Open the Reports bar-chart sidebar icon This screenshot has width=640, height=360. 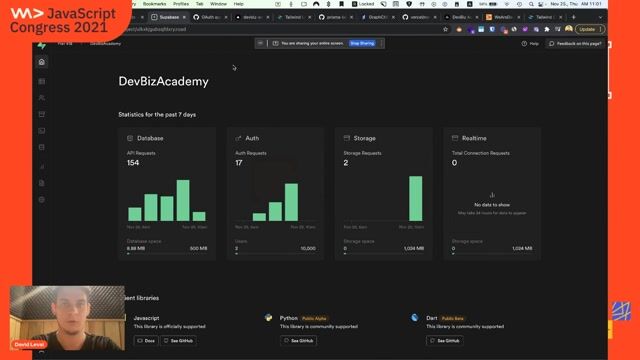click(x=42, y=167)
